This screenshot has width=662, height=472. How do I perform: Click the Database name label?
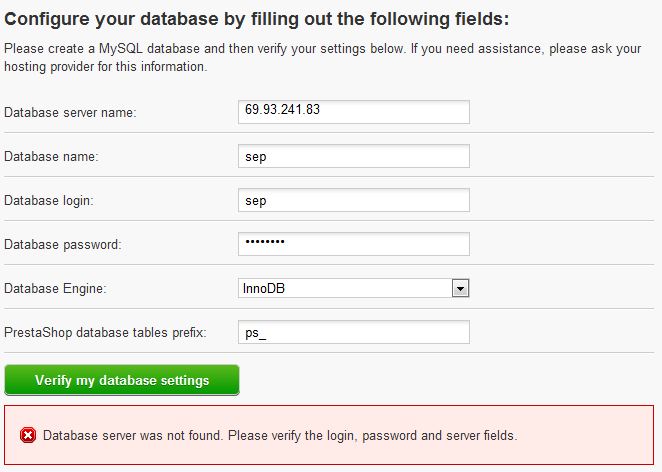(x=51, y=157)
